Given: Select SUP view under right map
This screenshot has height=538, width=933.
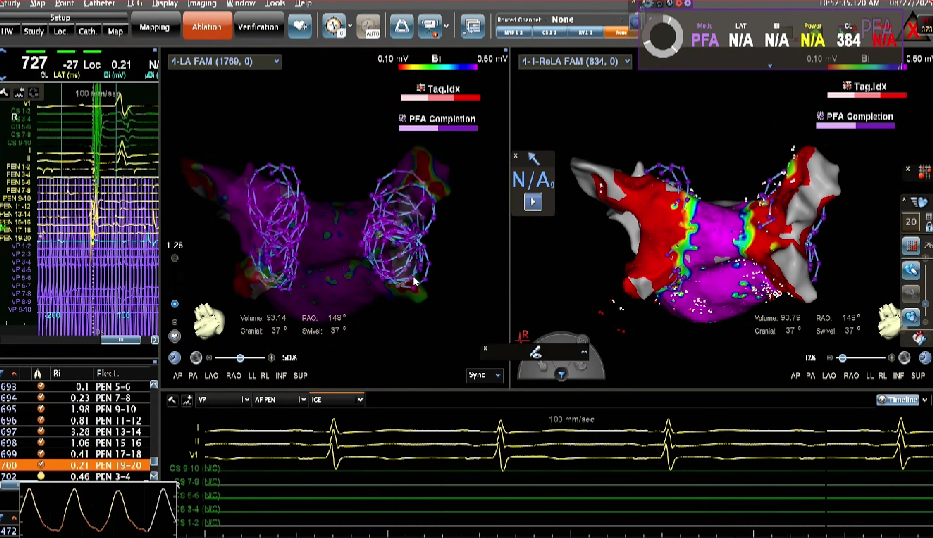Looking at the screenshot, I should [919, 375].
